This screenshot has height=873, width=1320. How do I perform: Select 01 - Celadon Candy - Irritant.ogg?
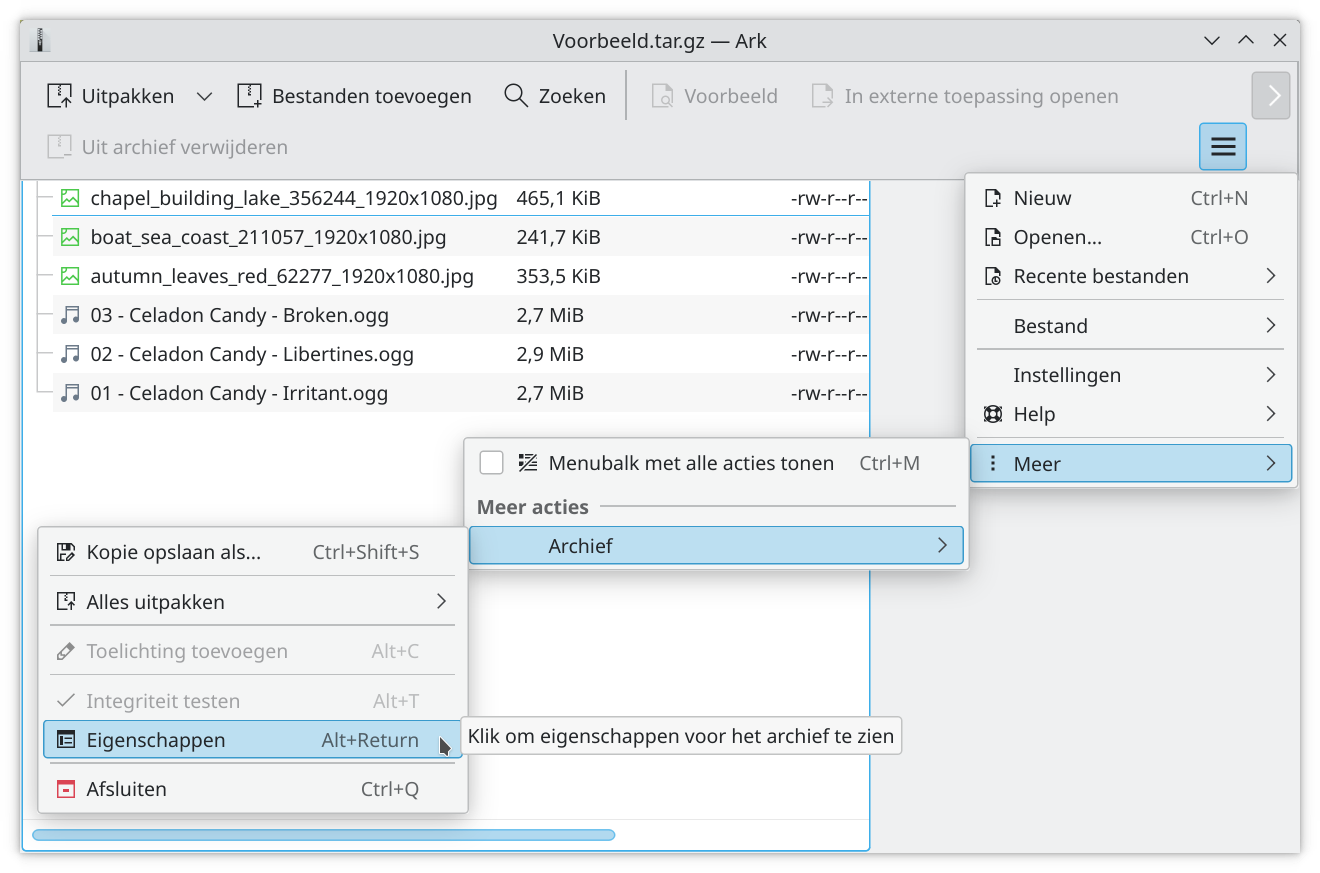click(239, 393)
